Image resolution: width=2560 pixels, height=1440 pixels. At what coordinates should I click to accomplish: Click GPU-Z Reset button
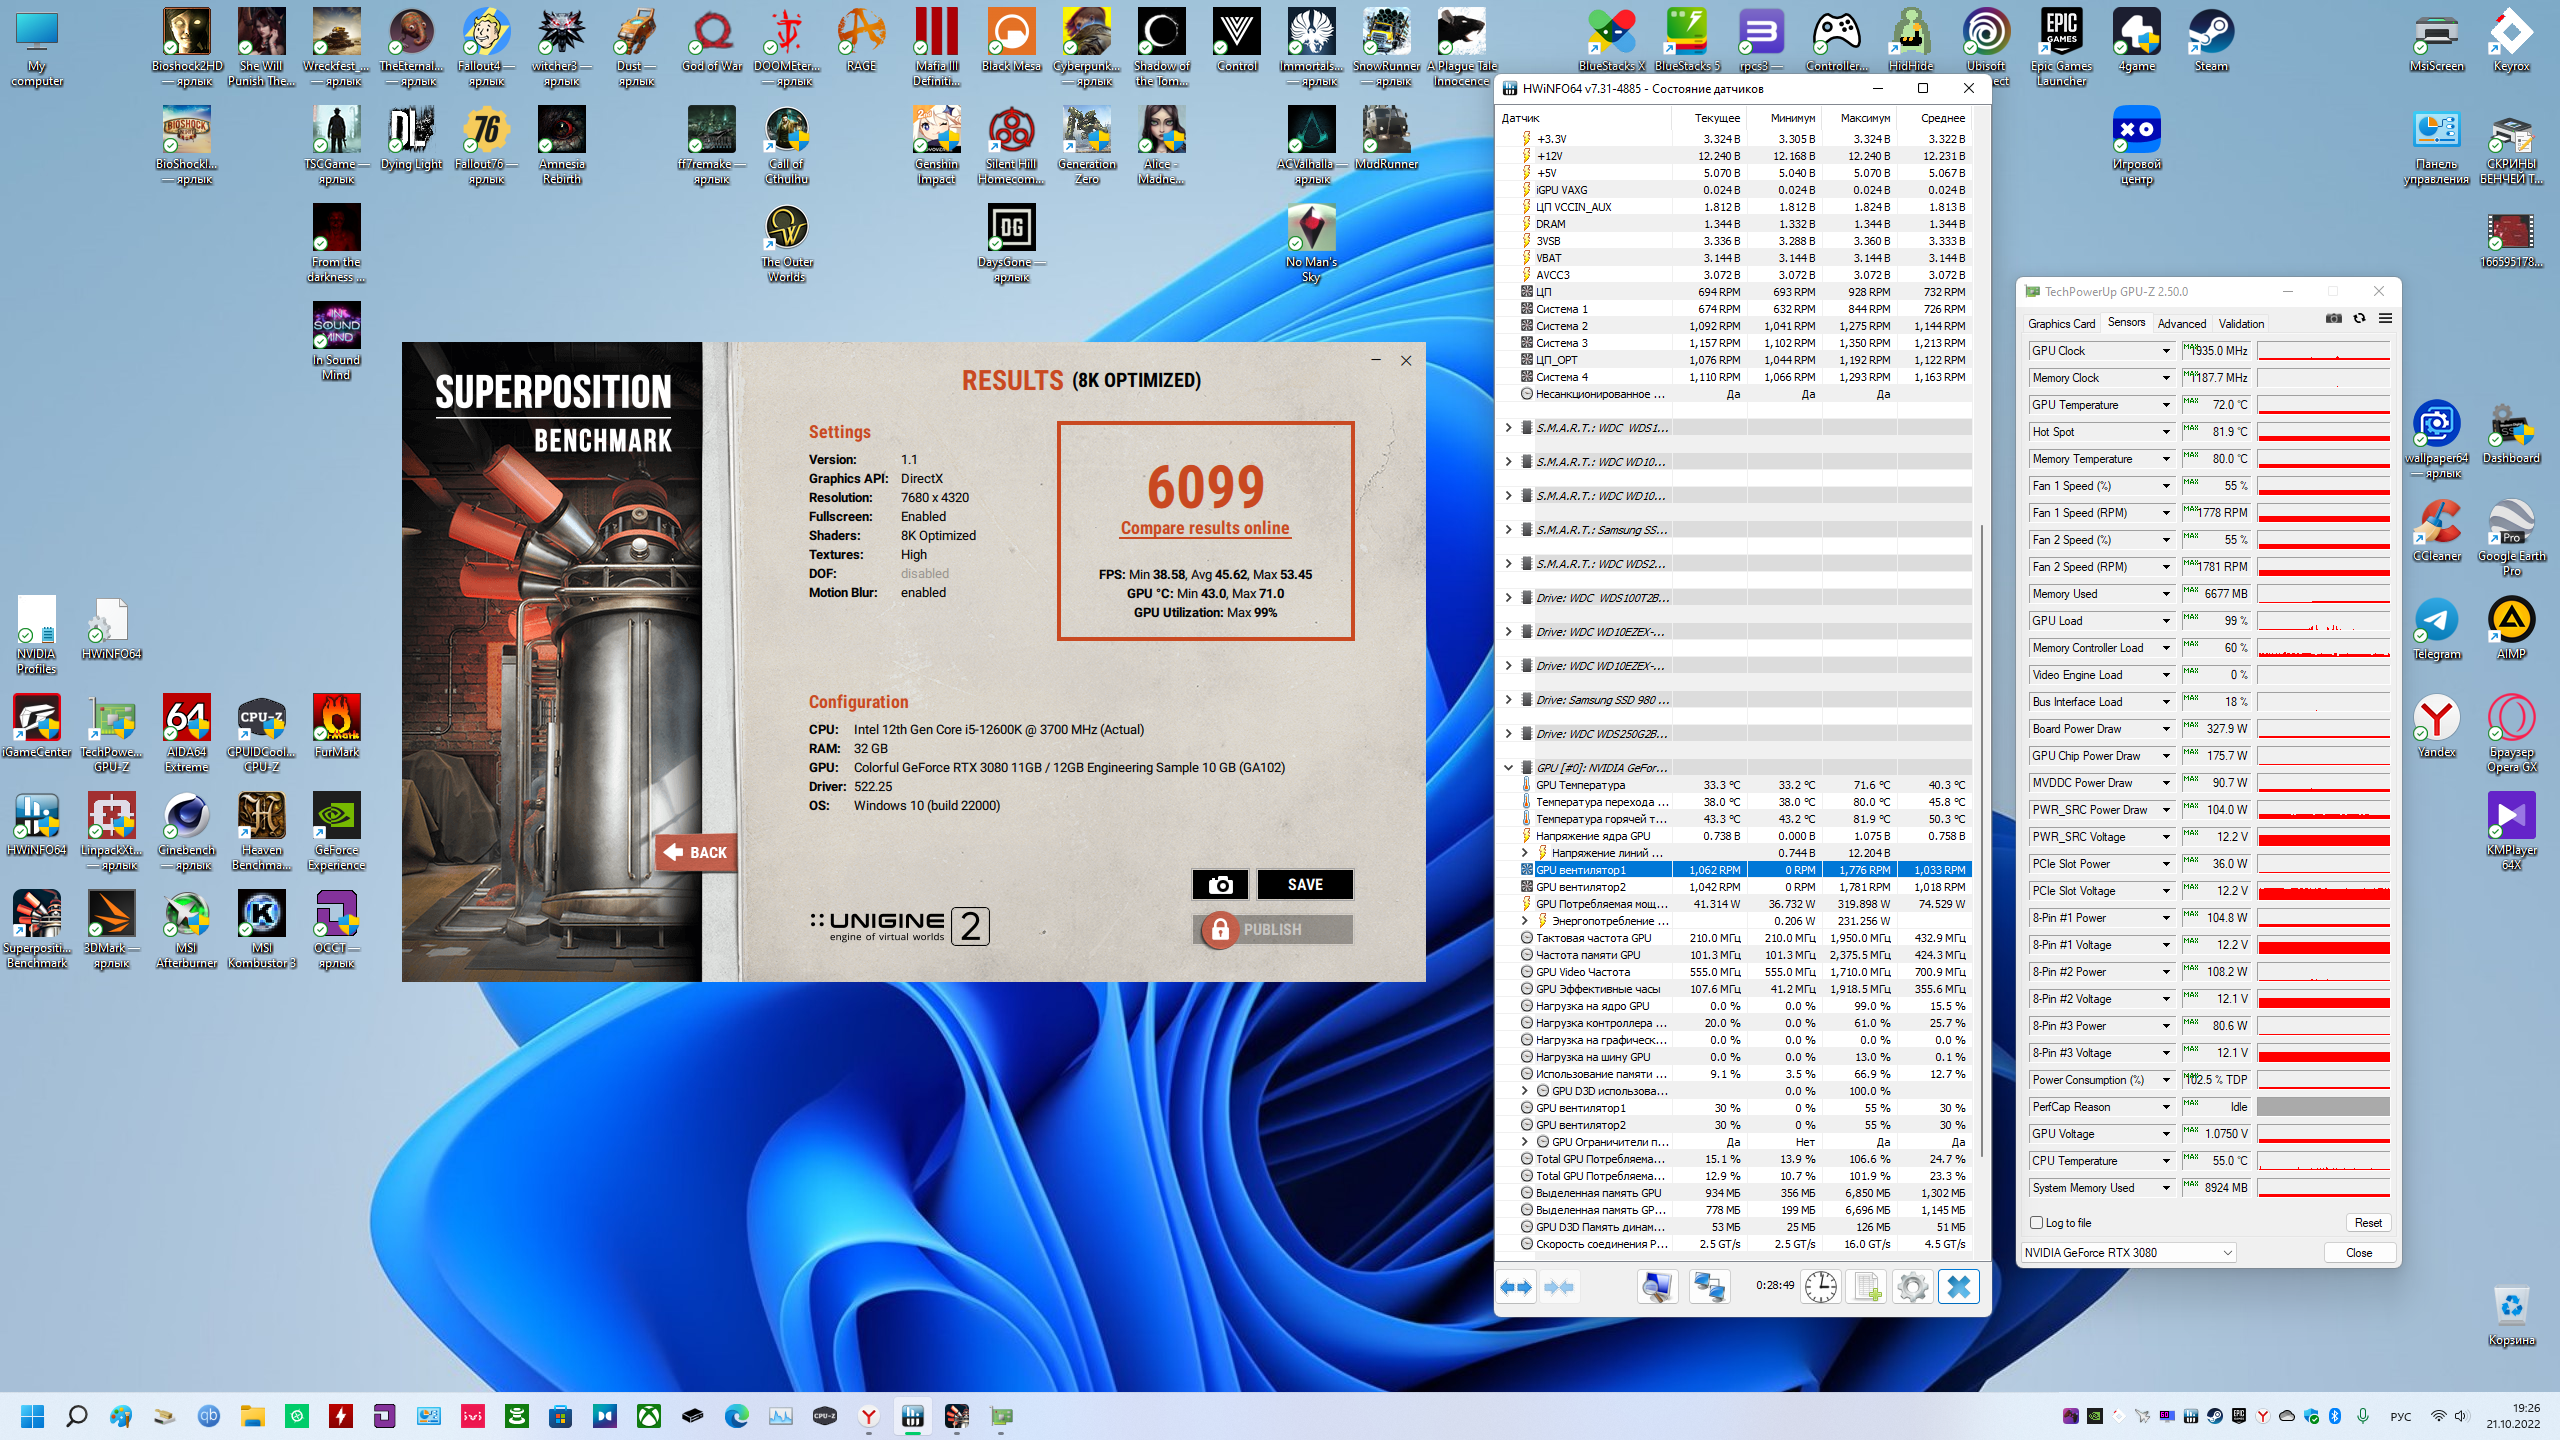2367,1223
